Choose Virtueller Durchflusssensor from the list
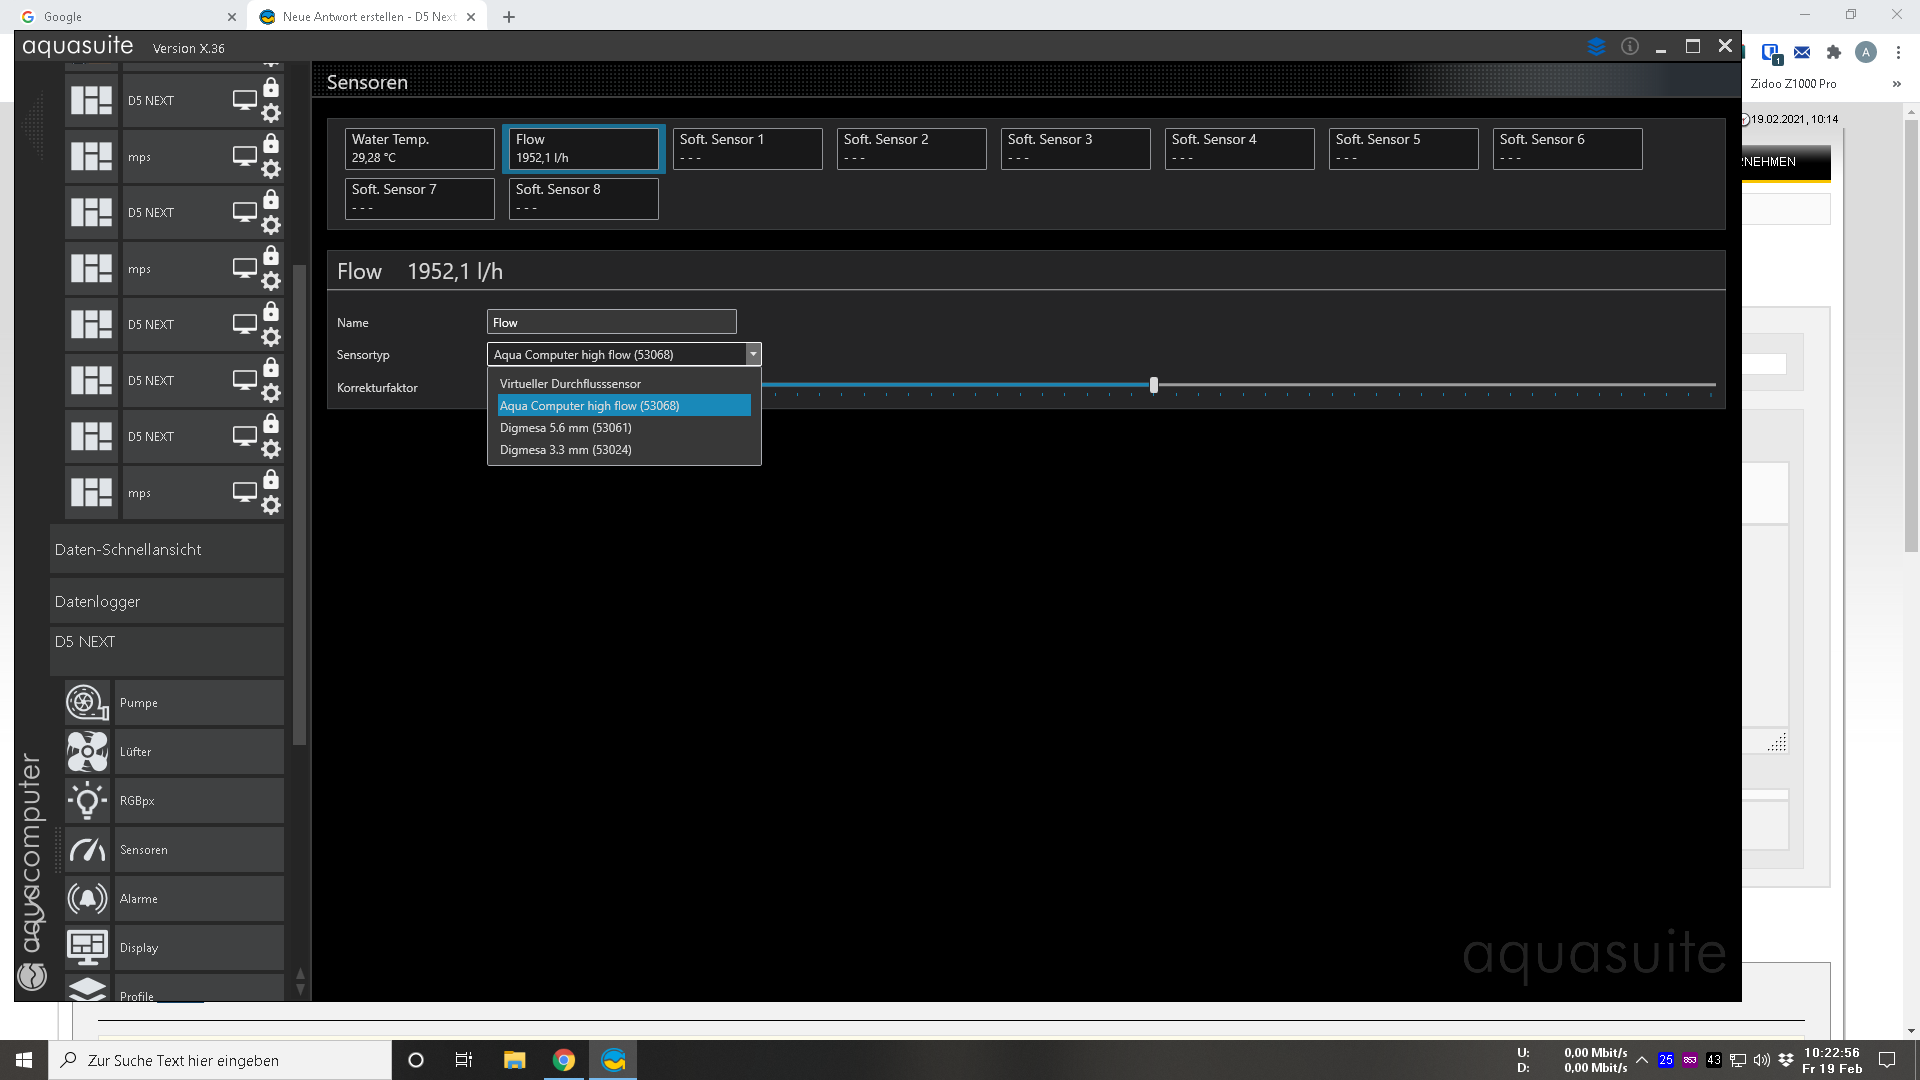Image resolution: width=1920 pixels, height=1080 pixels. click(570, 384)
